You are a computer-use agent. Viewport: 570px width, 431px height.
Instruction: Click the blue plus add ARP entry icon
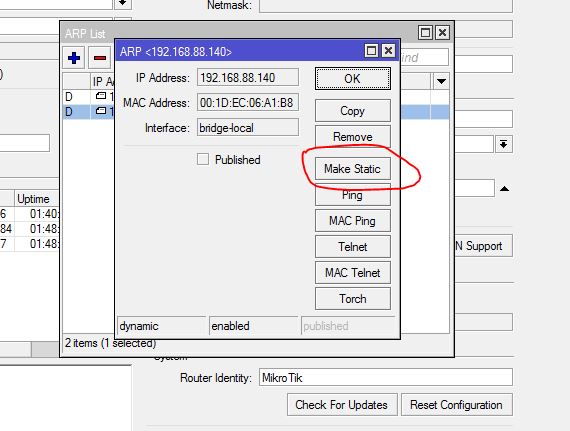click(x=74, y=58)
